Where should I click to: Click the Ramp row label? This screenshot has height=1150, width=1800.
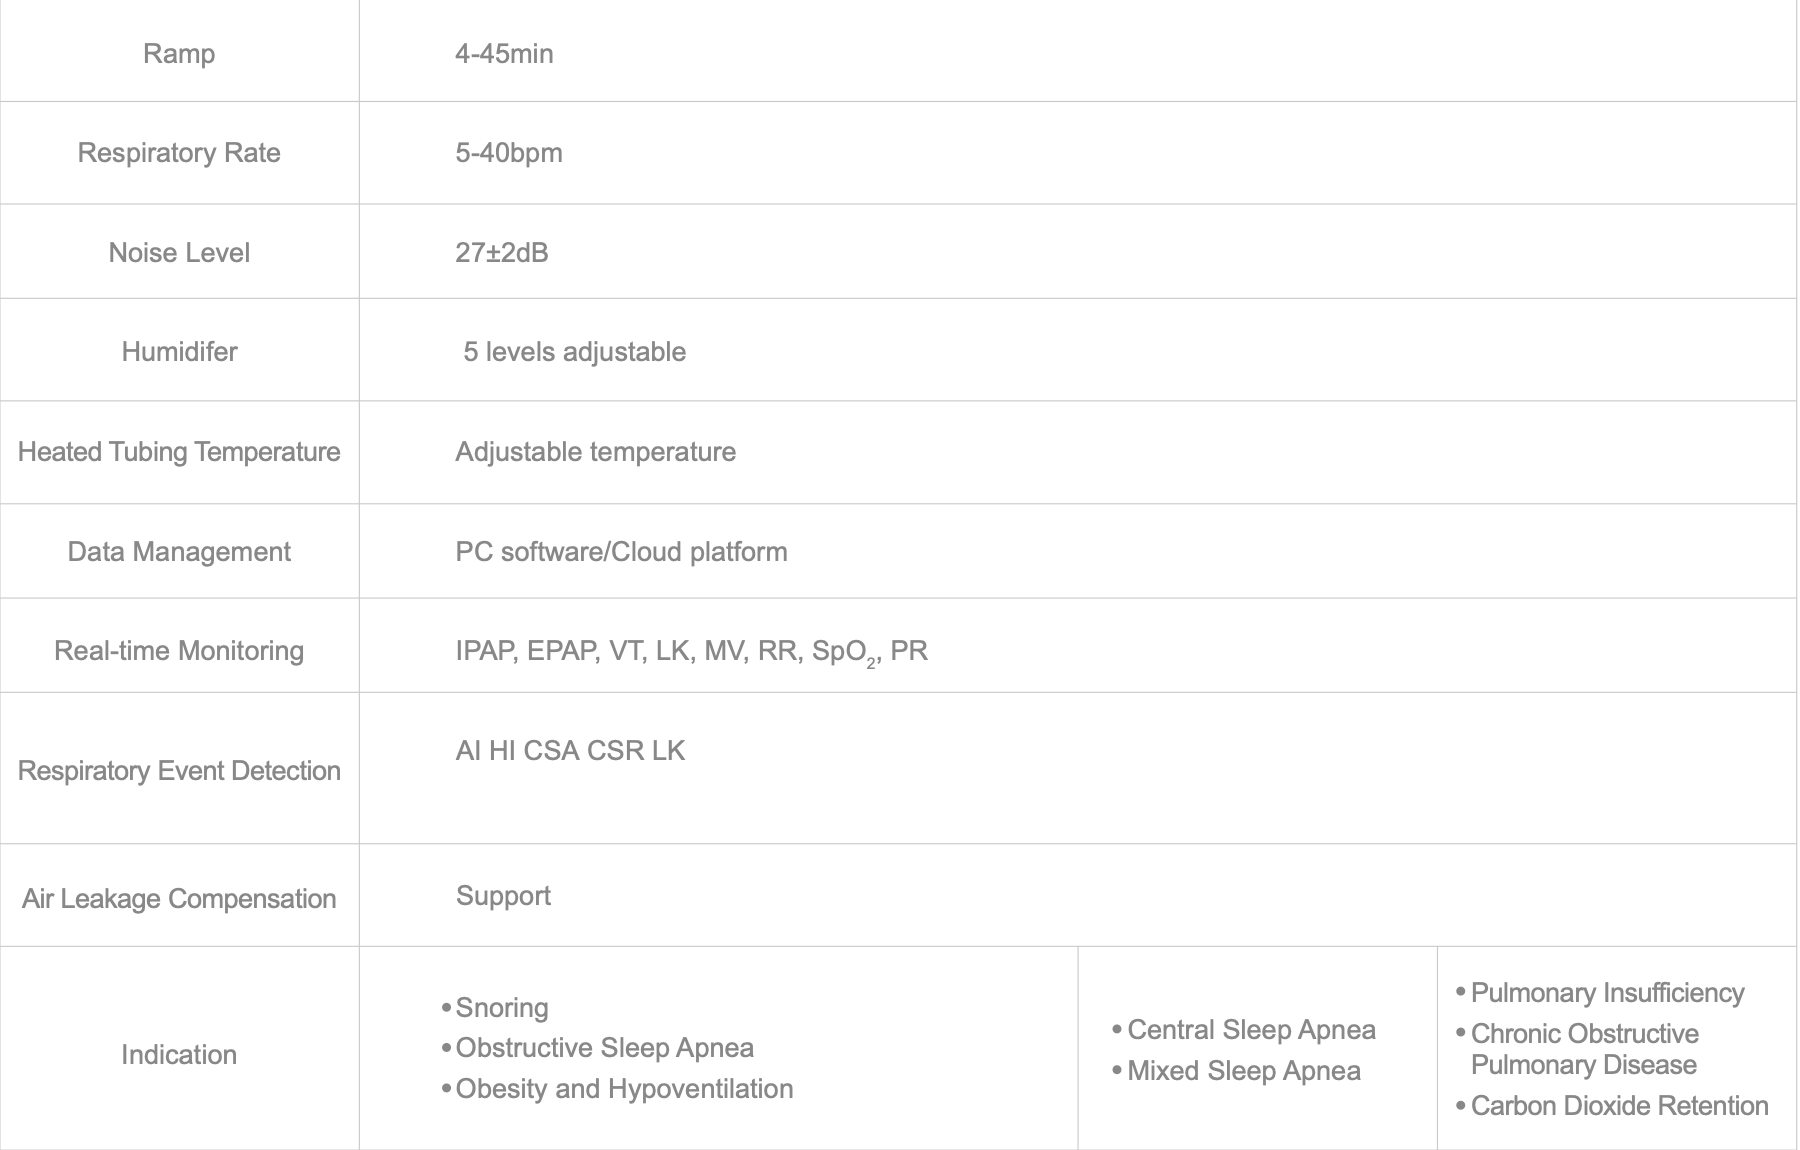click(179, 53)
